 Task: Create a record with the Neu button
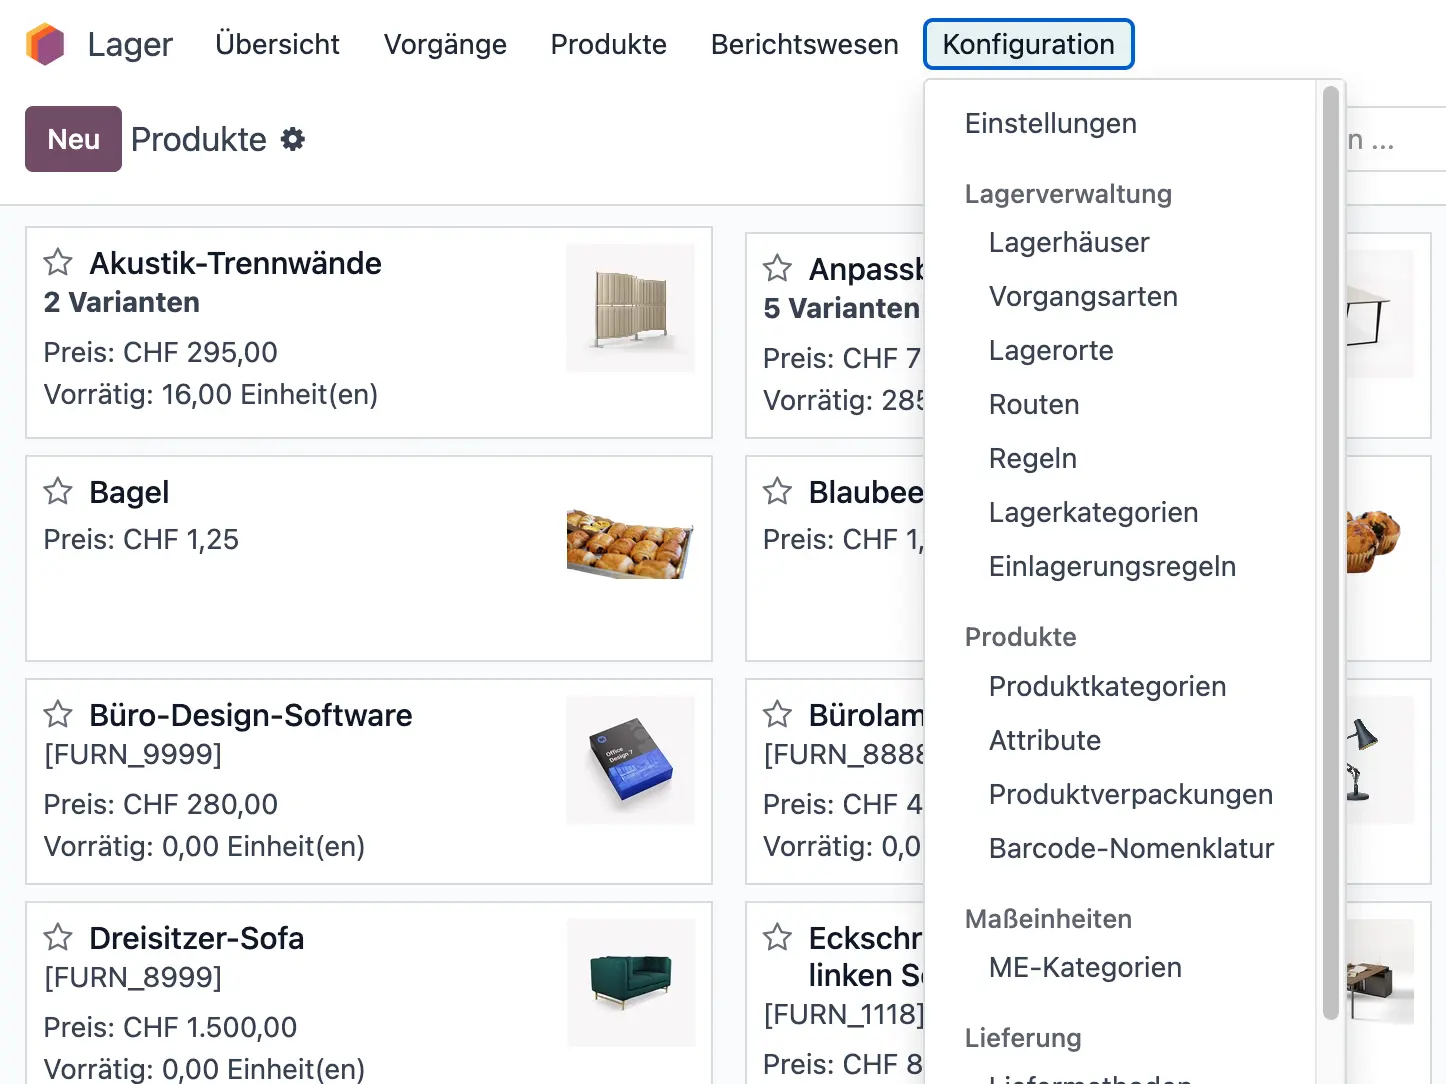(x=73, y=139)
